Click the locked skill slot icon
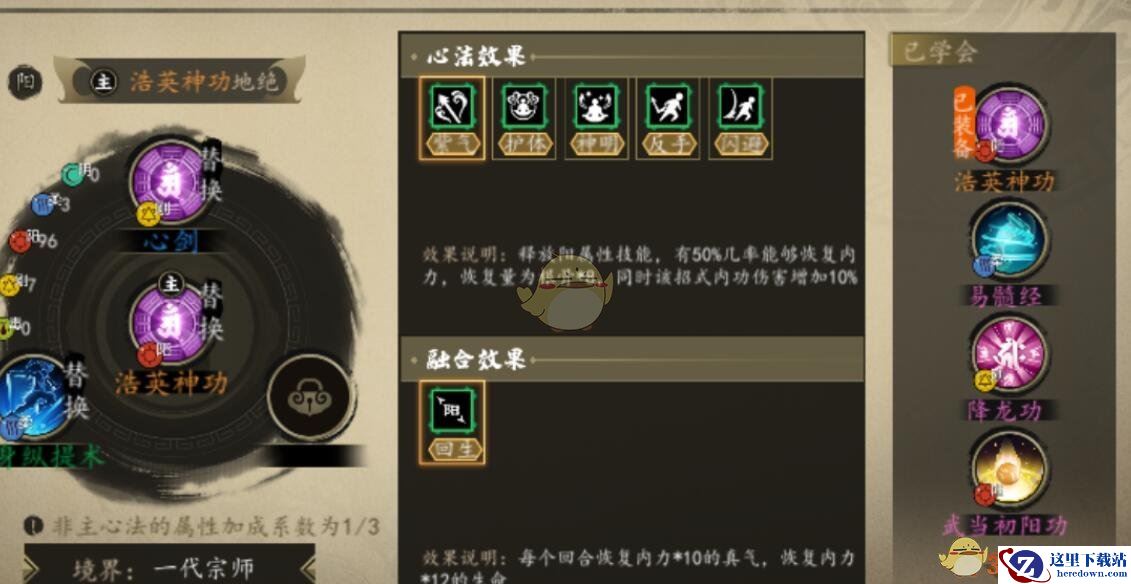1131x584 pixels. click(309, 397)
